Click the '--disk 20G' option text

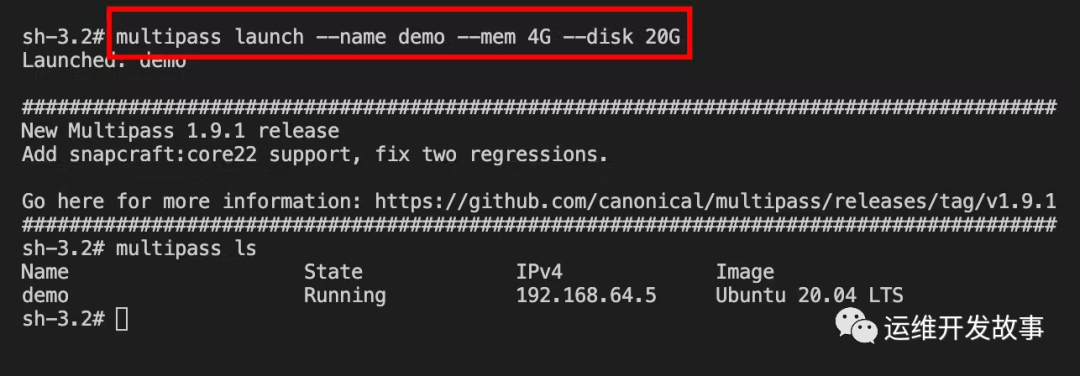coord(621,36)
